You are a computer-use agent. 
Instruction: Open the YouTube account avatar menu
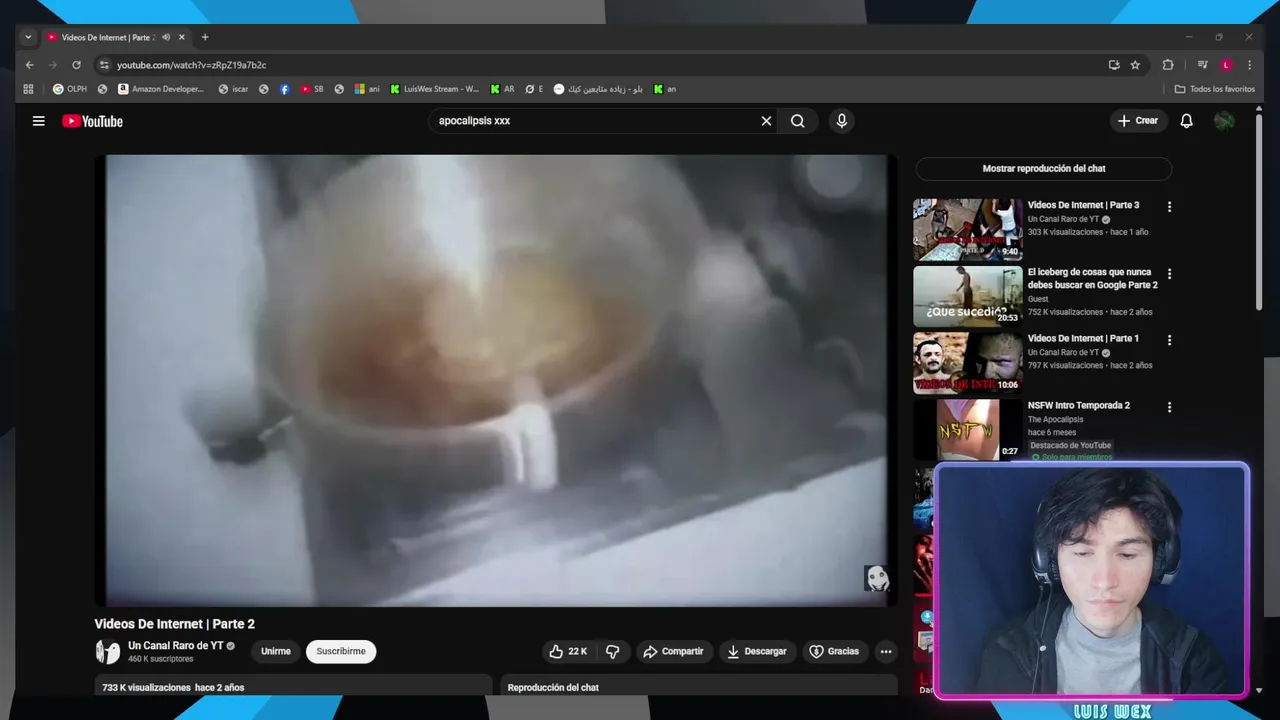click(1224, 121)
